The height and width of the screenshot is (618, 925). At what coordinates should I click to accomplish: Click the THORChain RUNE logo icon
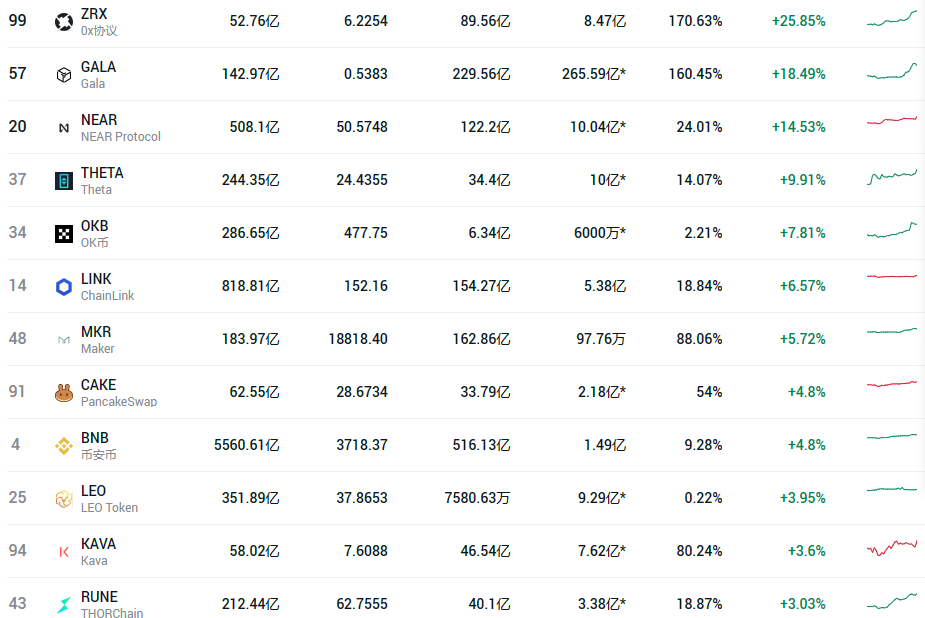(x=64, y=605)
